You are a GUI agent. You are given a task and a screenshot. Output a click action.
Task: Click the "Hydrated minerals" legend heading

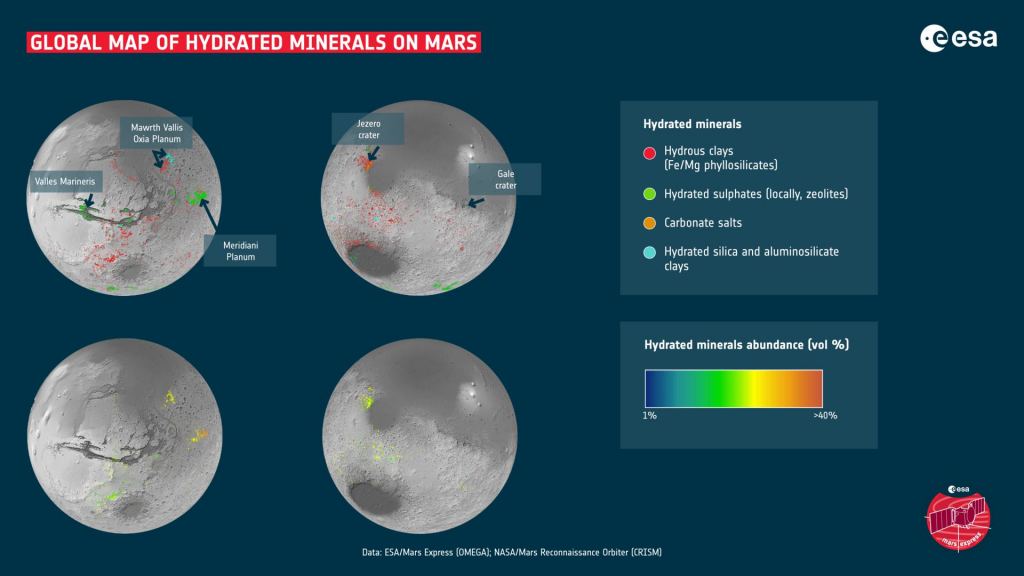[691, 125]
